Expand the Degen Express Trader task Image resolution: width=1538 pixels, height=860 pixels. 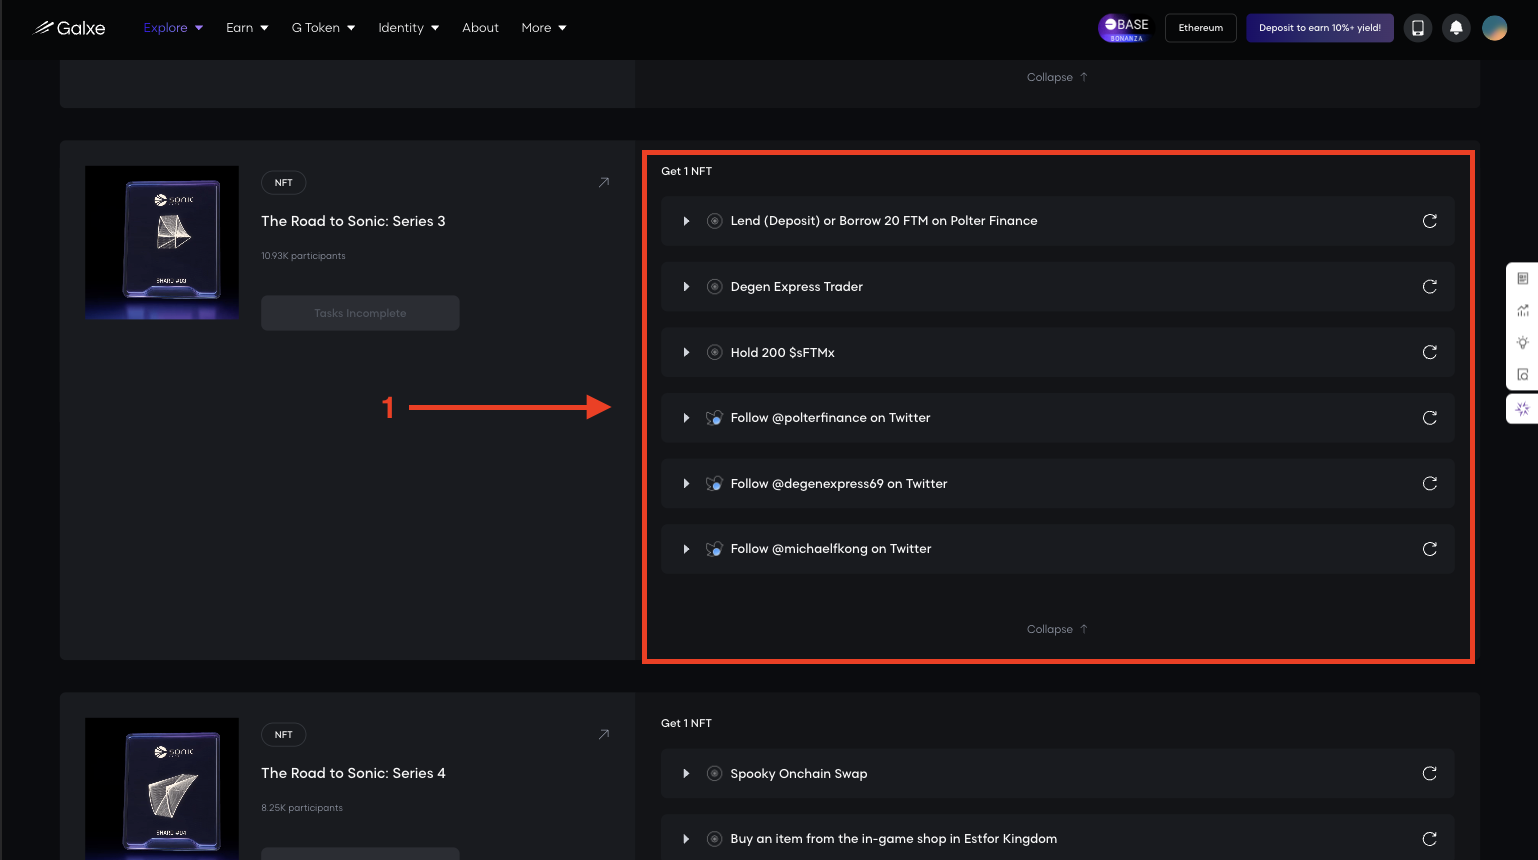[x=686, y=286]
